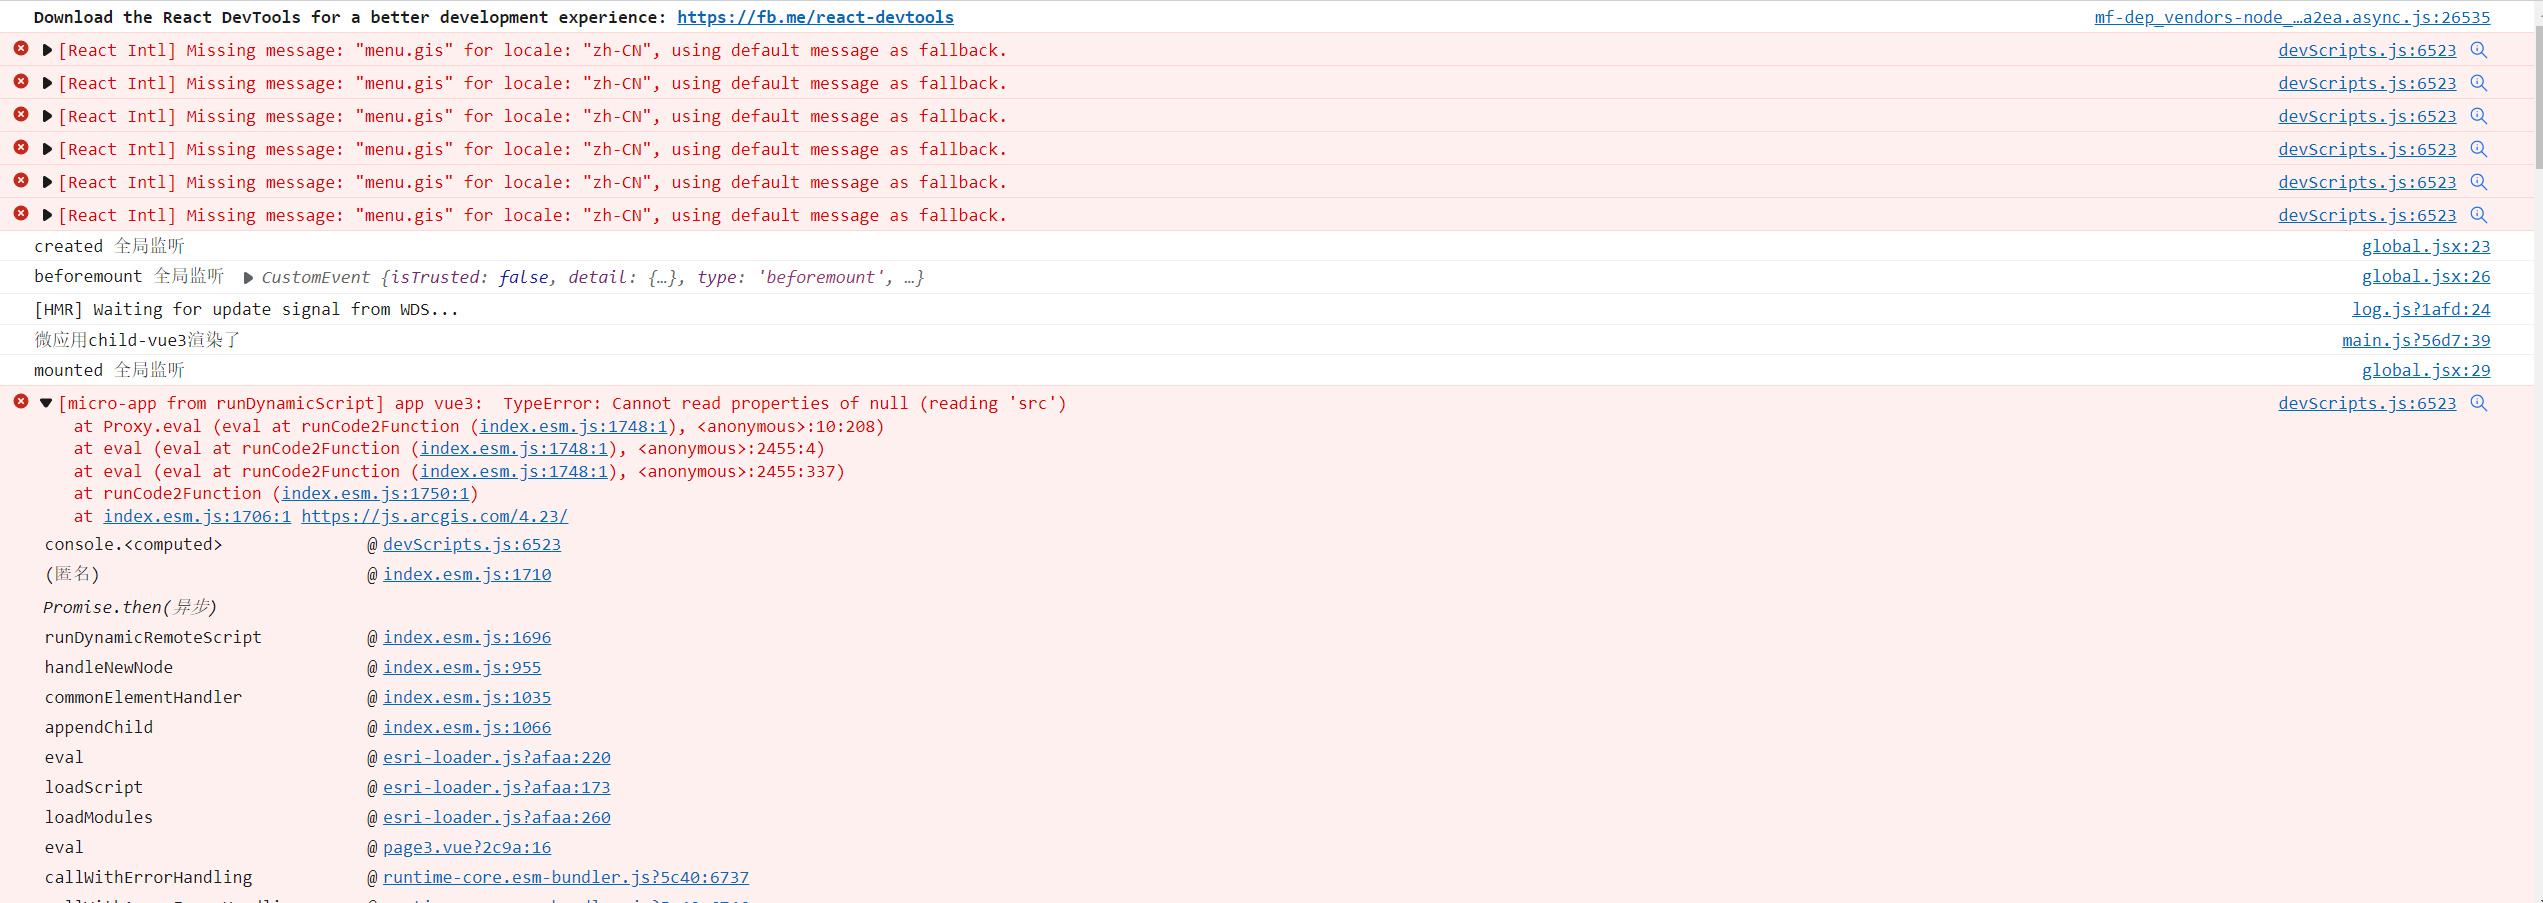Click the console vertical scrollbar thumb
Image resolution: width=2543 pixels, height=903 pixels.
[x=2538, y=98]
